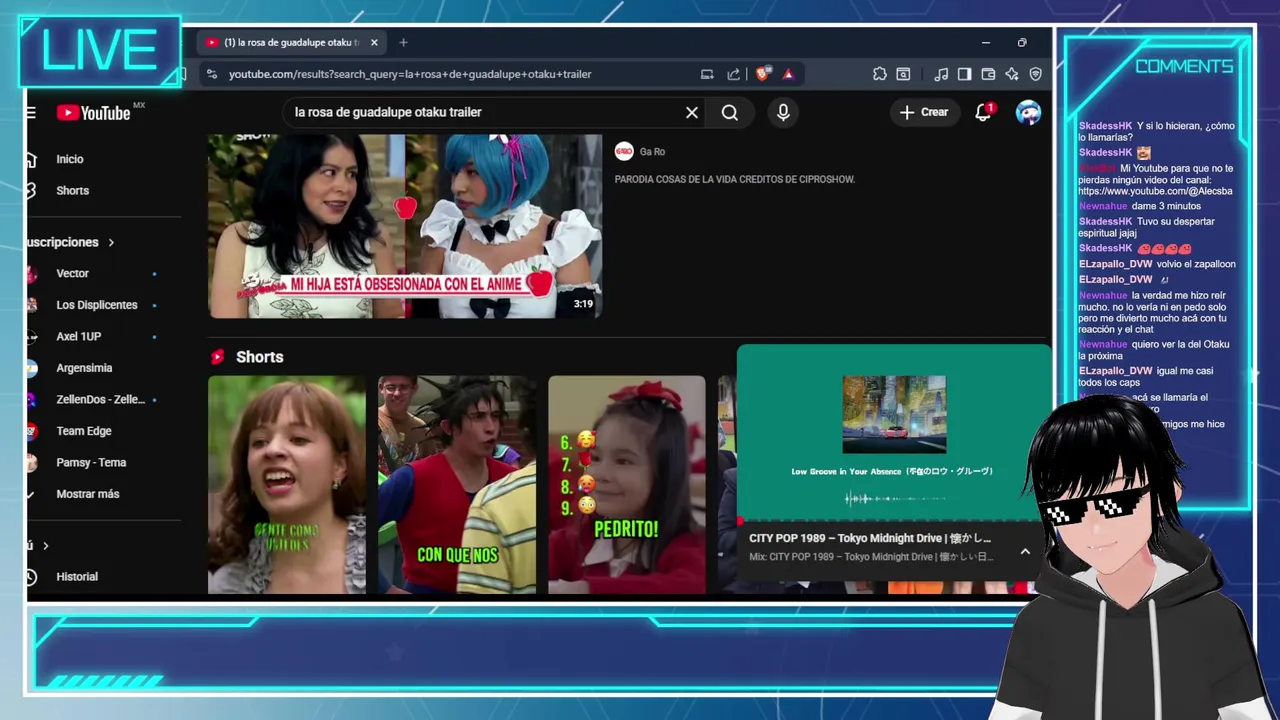Viewport: 1280px width, 720px height.
Task: Click the Vector new-content blue dot
Action: click(154, 273)
